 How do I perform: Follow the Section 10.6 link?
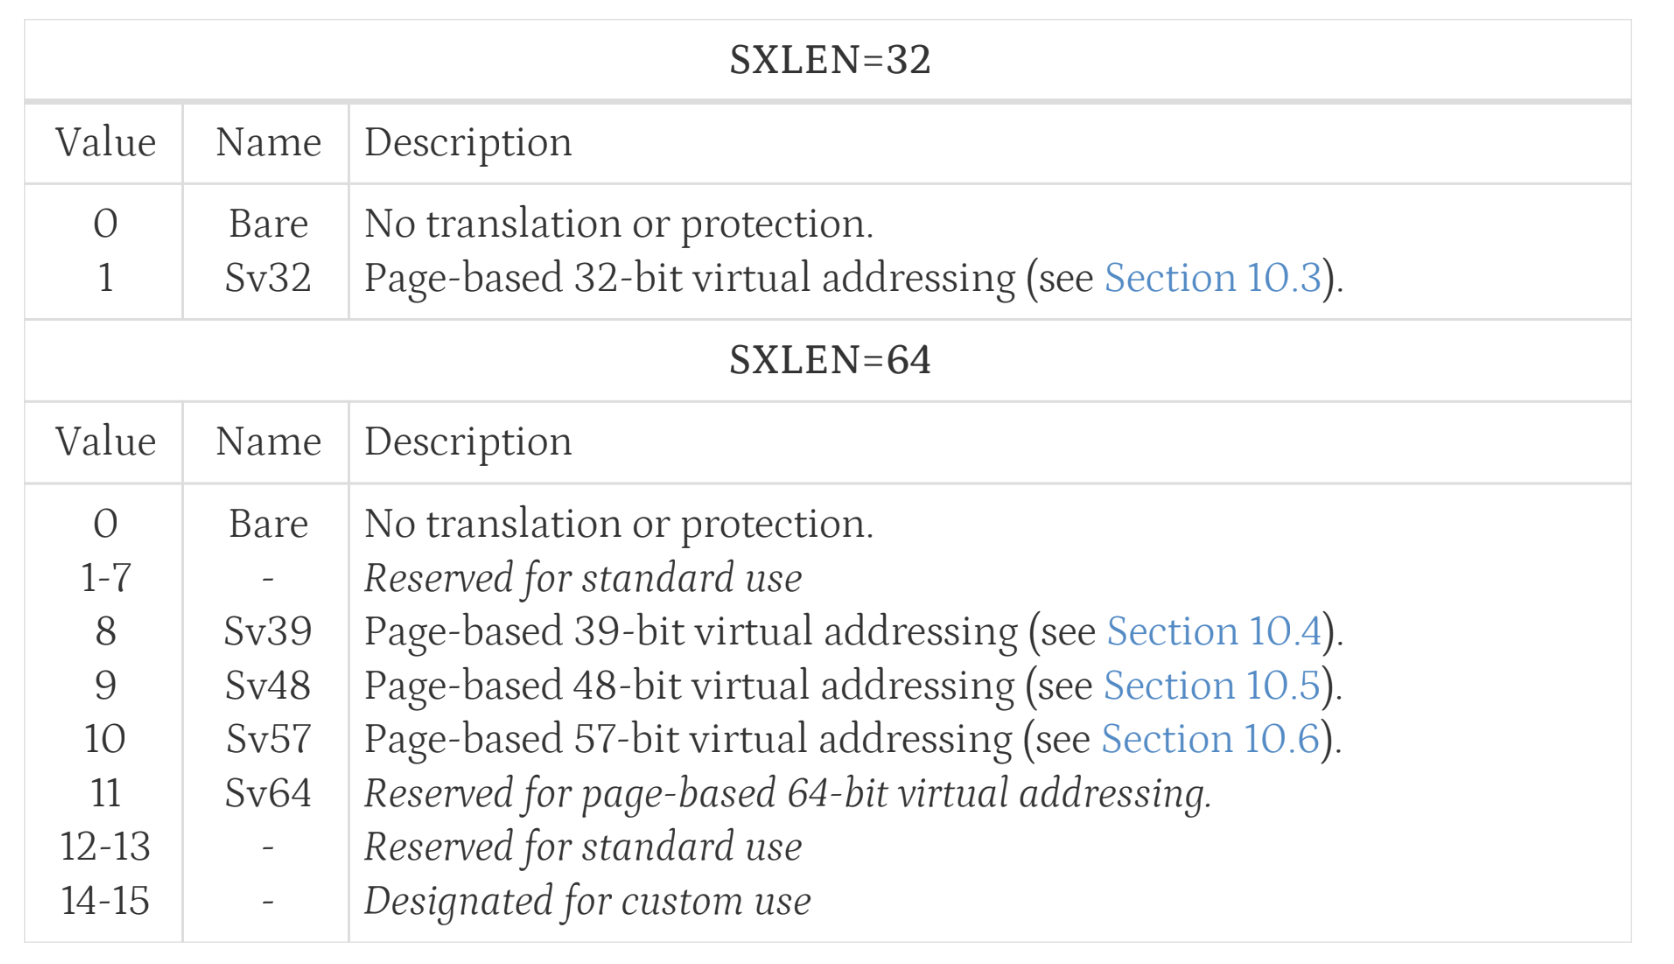click(x=1210, y=739)
